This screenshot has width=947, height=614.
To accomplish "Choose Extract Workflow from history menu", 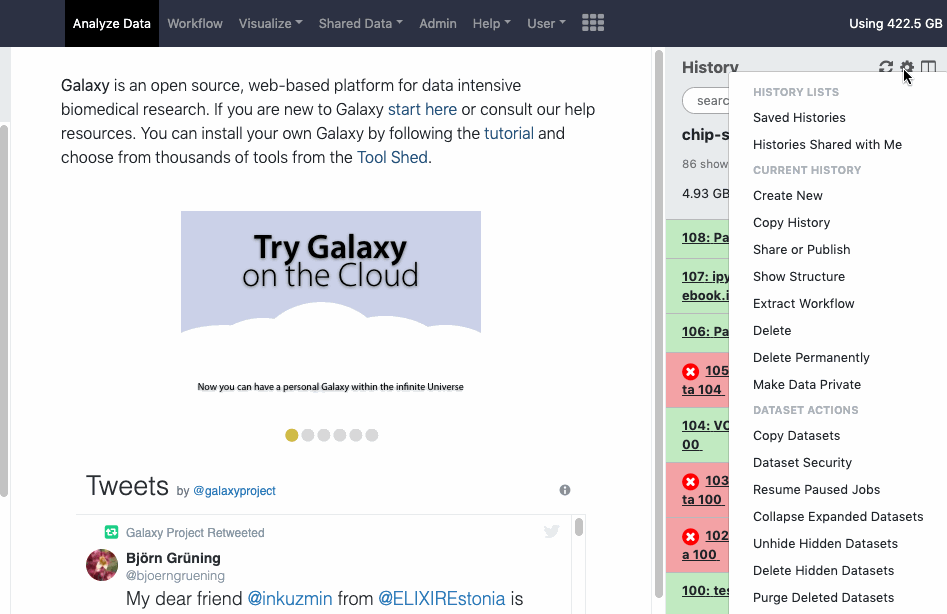I will tap(803, 303).
